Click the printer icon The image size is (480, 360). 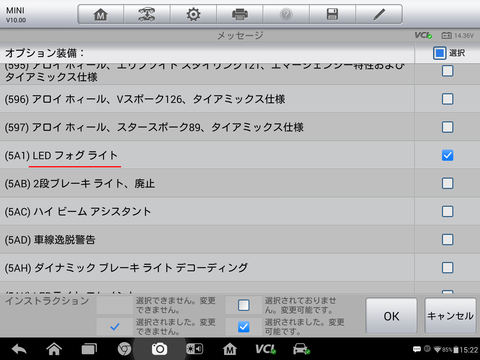240,15
